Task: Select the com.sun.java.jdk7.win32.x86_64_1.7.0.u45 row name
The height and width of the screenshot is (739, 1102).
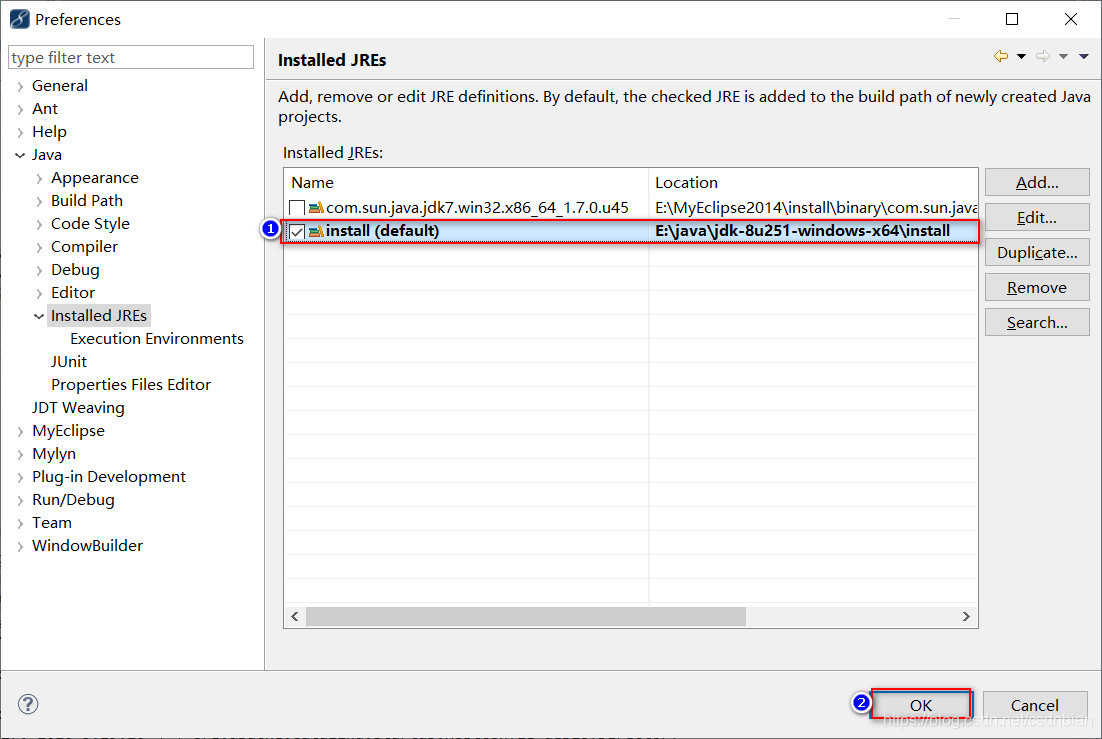Action: (477, 207)
